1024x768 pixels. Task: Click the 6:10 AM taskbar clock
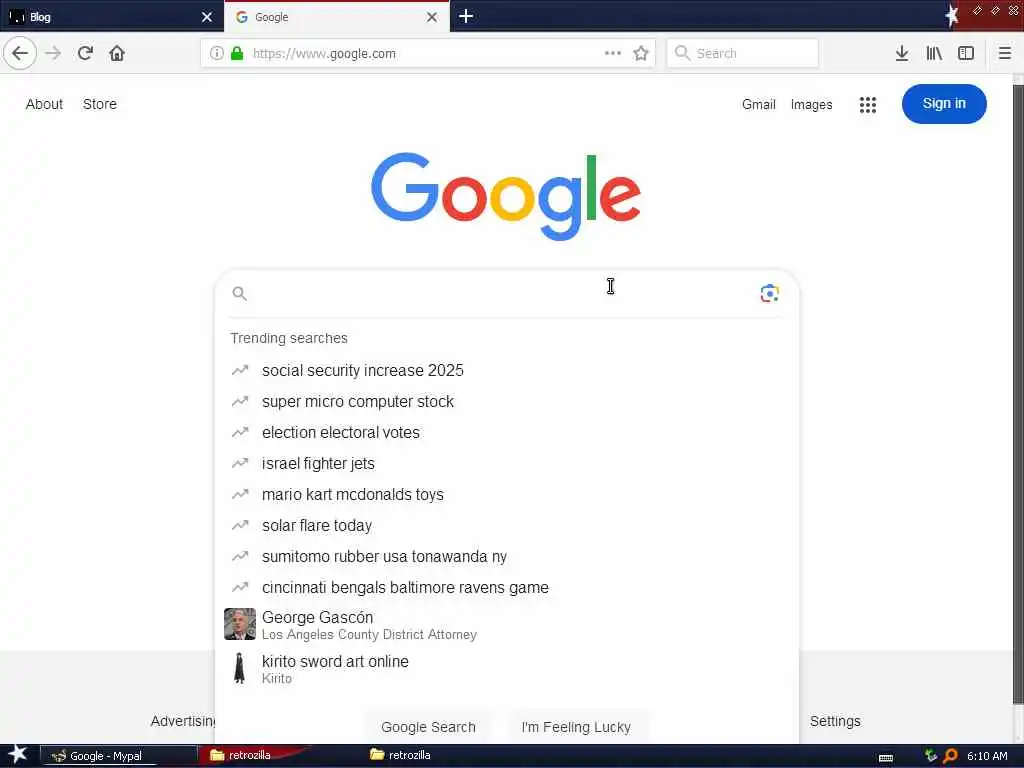987,756
